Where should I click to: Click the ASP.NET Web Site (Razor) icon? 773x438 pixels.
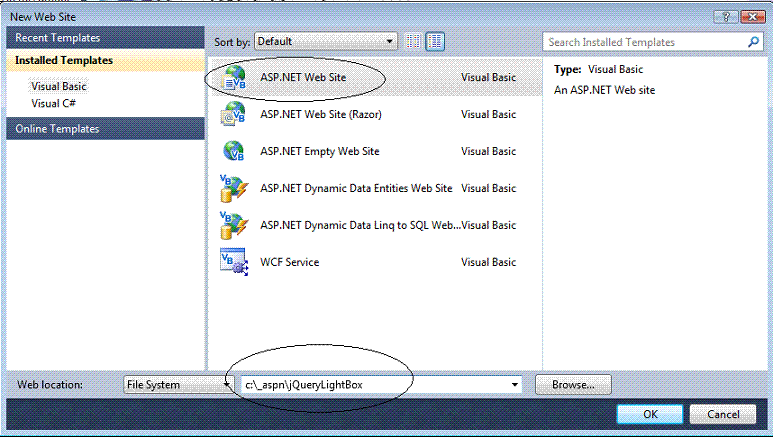pos(234,114)
